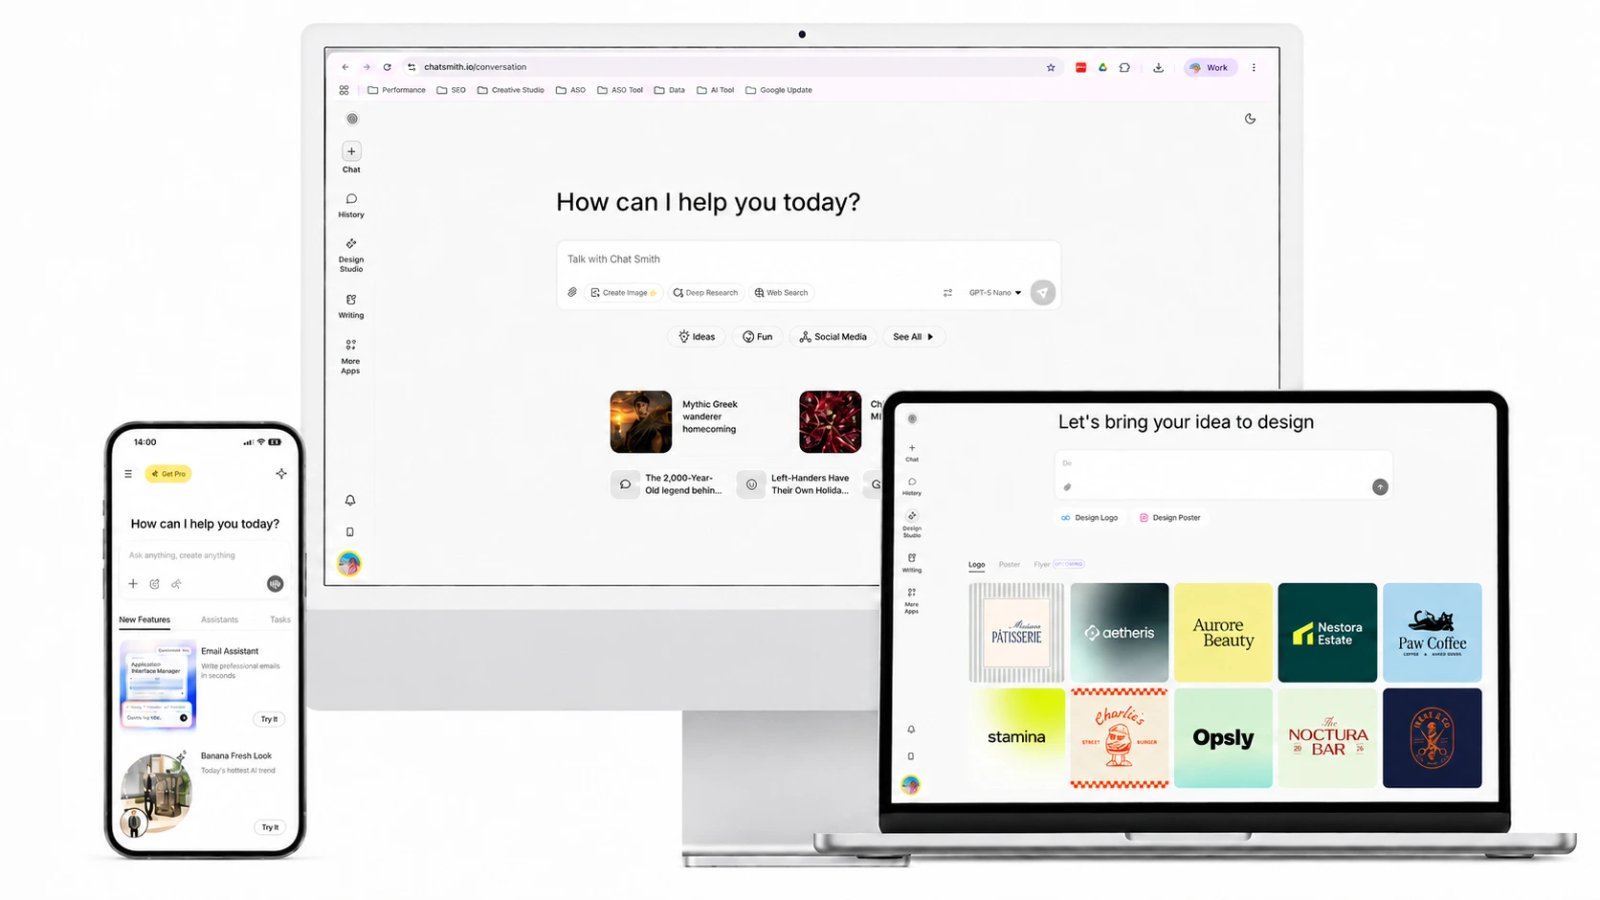
Task: Open the bookmarks apps grid icon
Action: (x=344, y=90)
